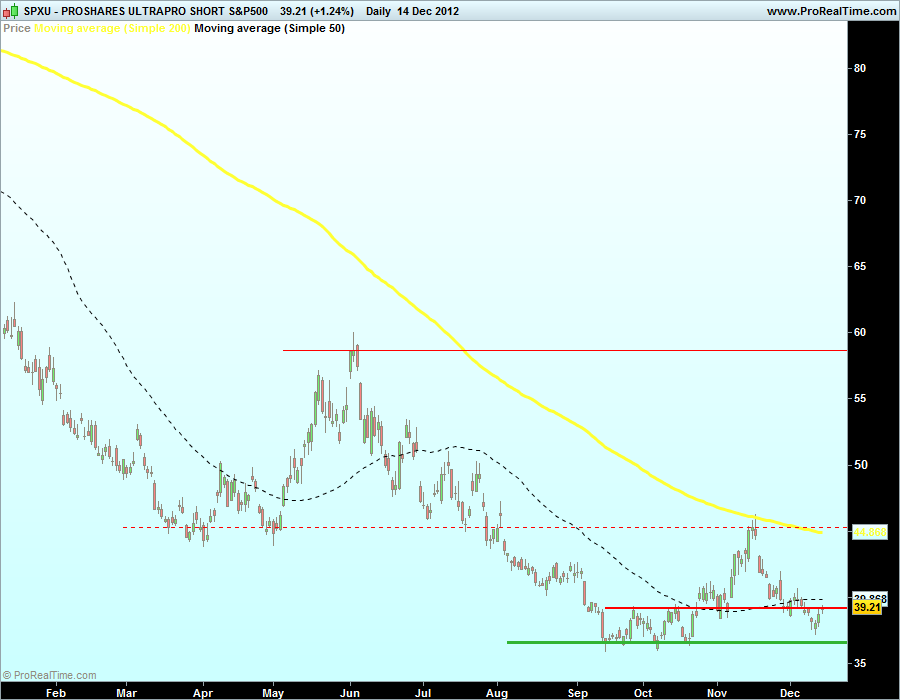Click the 65 price axis label

coord(860,266)
